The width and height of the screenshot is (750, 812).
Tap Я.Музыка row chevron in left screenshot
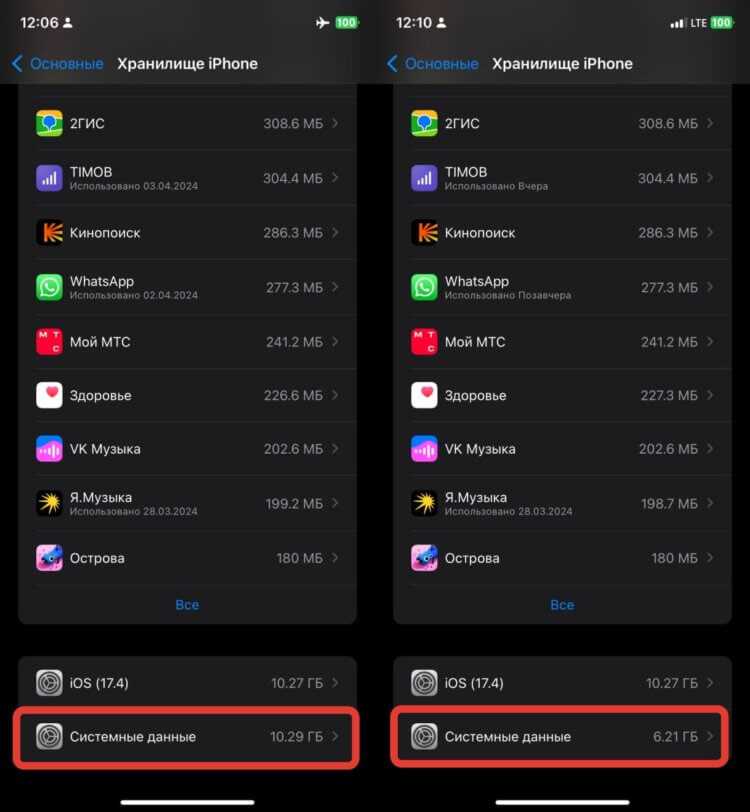click(x=335, y=503)
